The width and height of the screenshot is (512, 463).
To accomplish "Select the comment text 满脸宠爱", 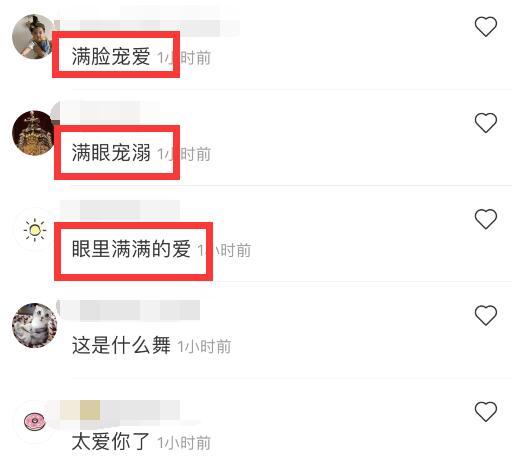I will click(111, 56).
